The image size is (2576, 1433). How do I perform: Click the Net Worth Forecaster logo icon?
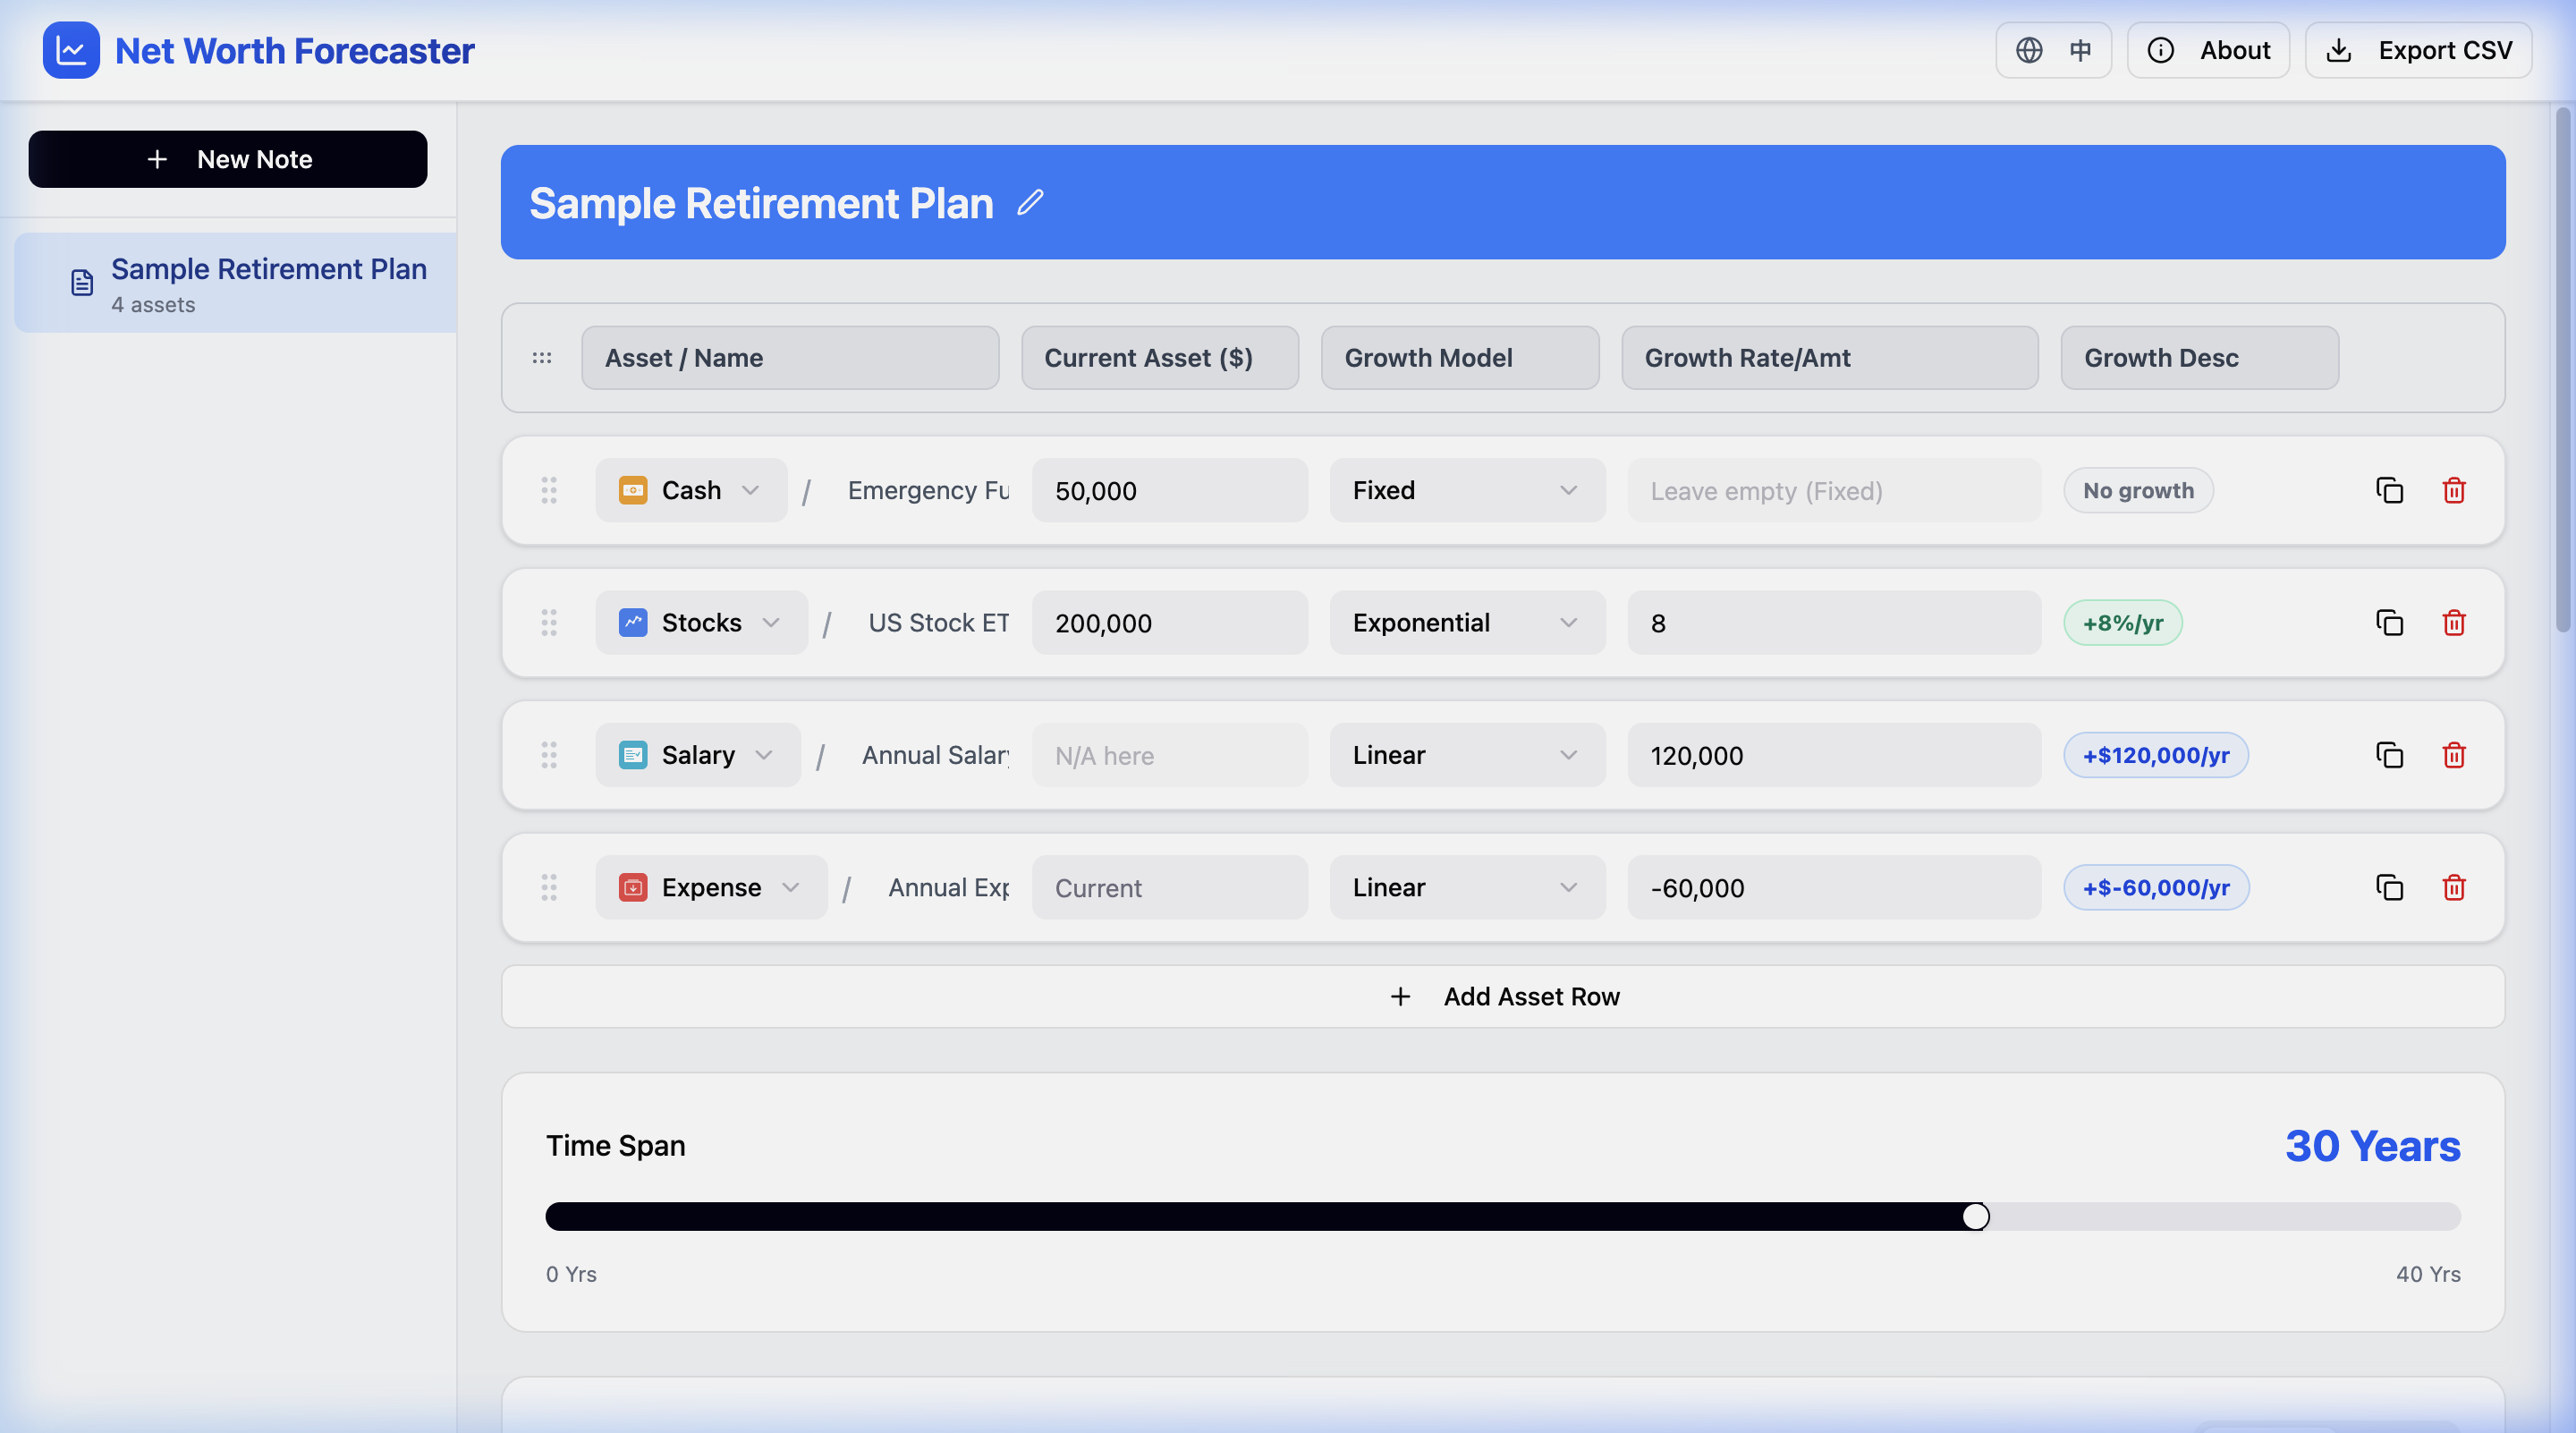(x=71, y=50)
